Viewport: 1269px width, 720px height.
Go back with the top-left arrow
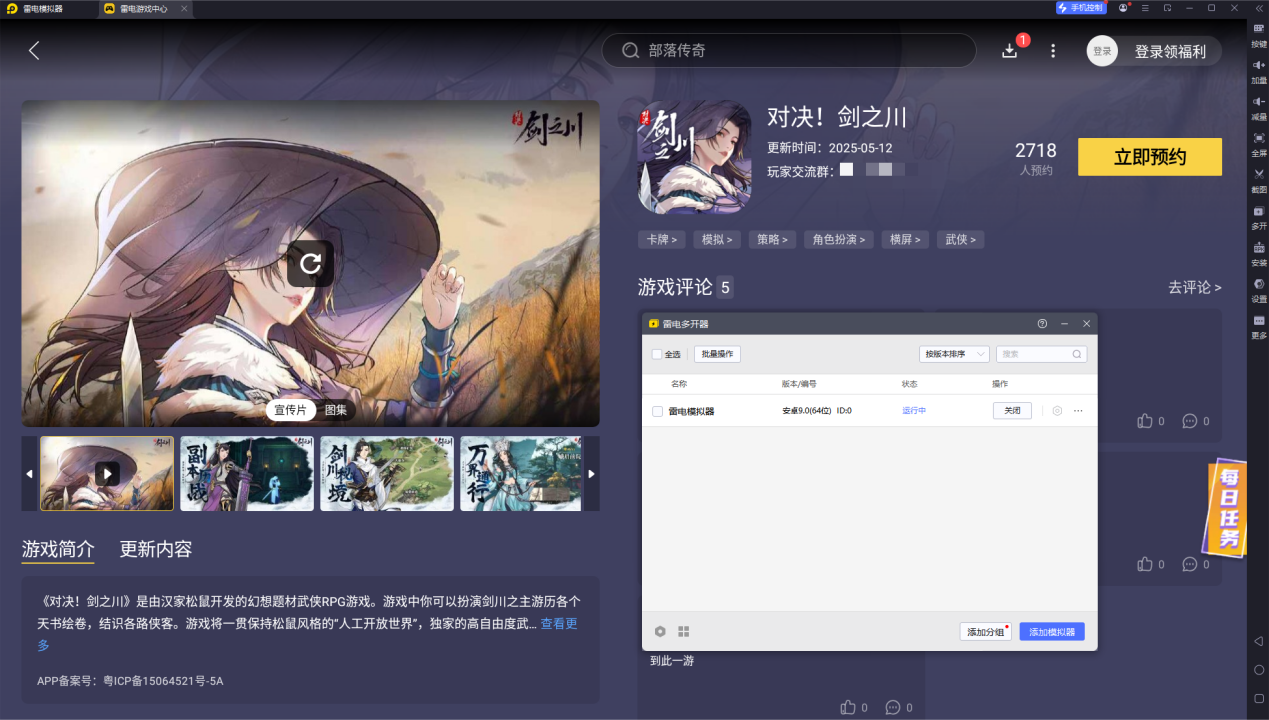point(34,50)
